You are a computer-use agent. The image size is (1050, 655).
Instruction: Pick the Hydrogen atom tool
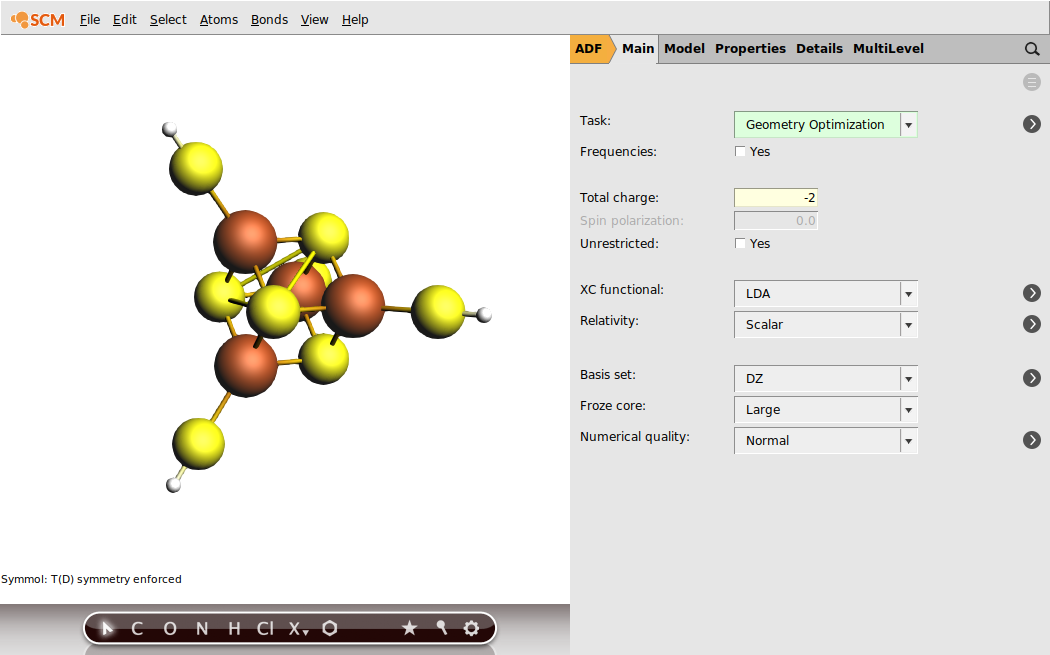click(x=233, y=628)
